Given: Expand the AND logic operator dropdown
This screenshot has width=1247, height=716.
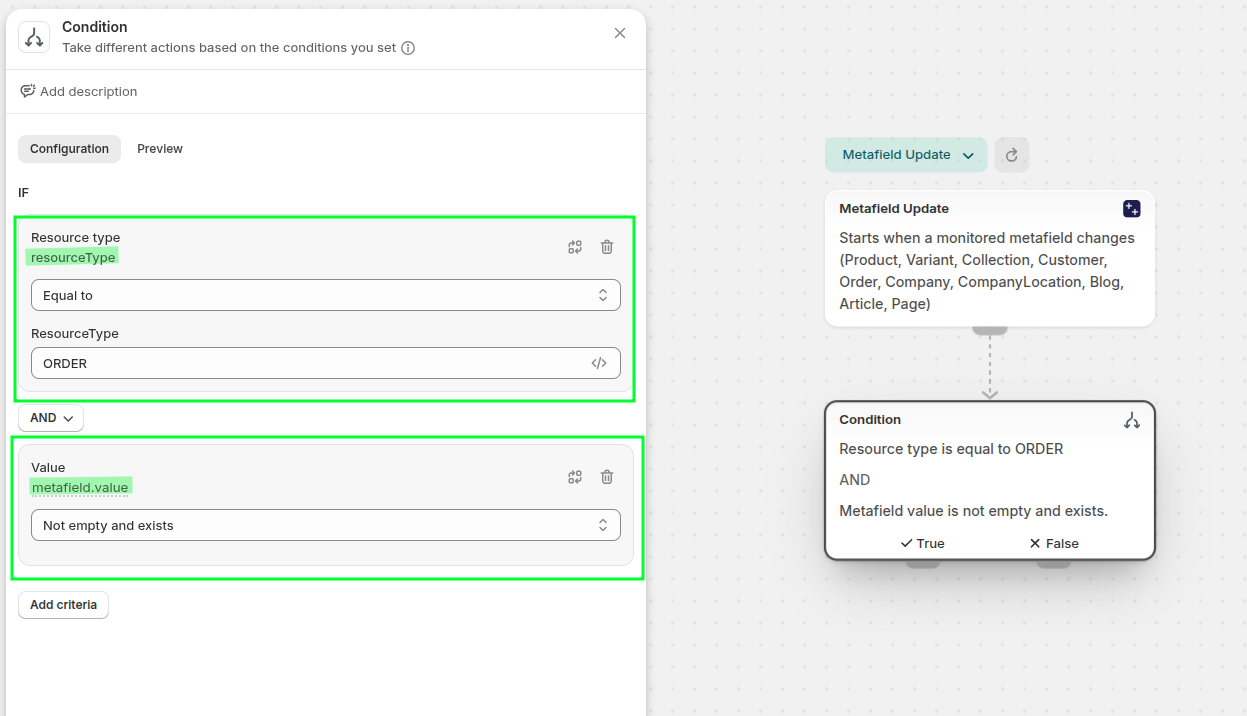Looking at the screenshot, I should [51, 418].
